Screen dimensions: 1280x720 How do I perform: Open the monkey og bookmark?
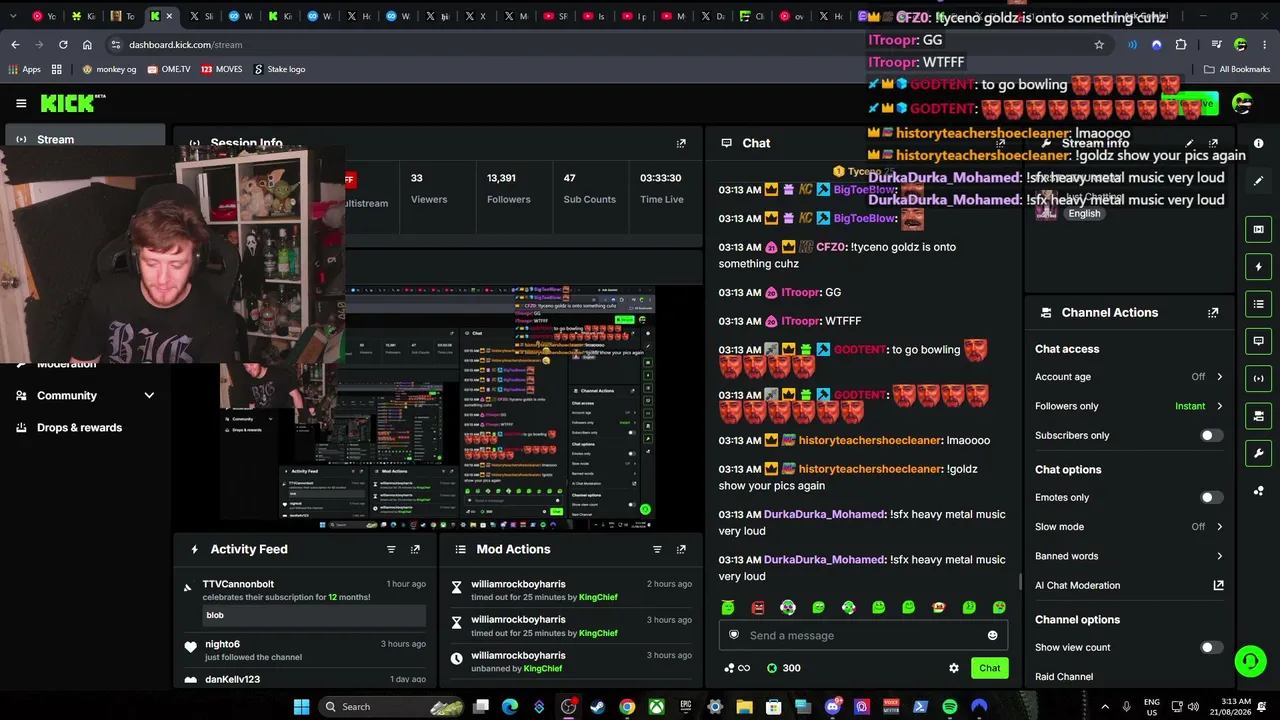109,69
